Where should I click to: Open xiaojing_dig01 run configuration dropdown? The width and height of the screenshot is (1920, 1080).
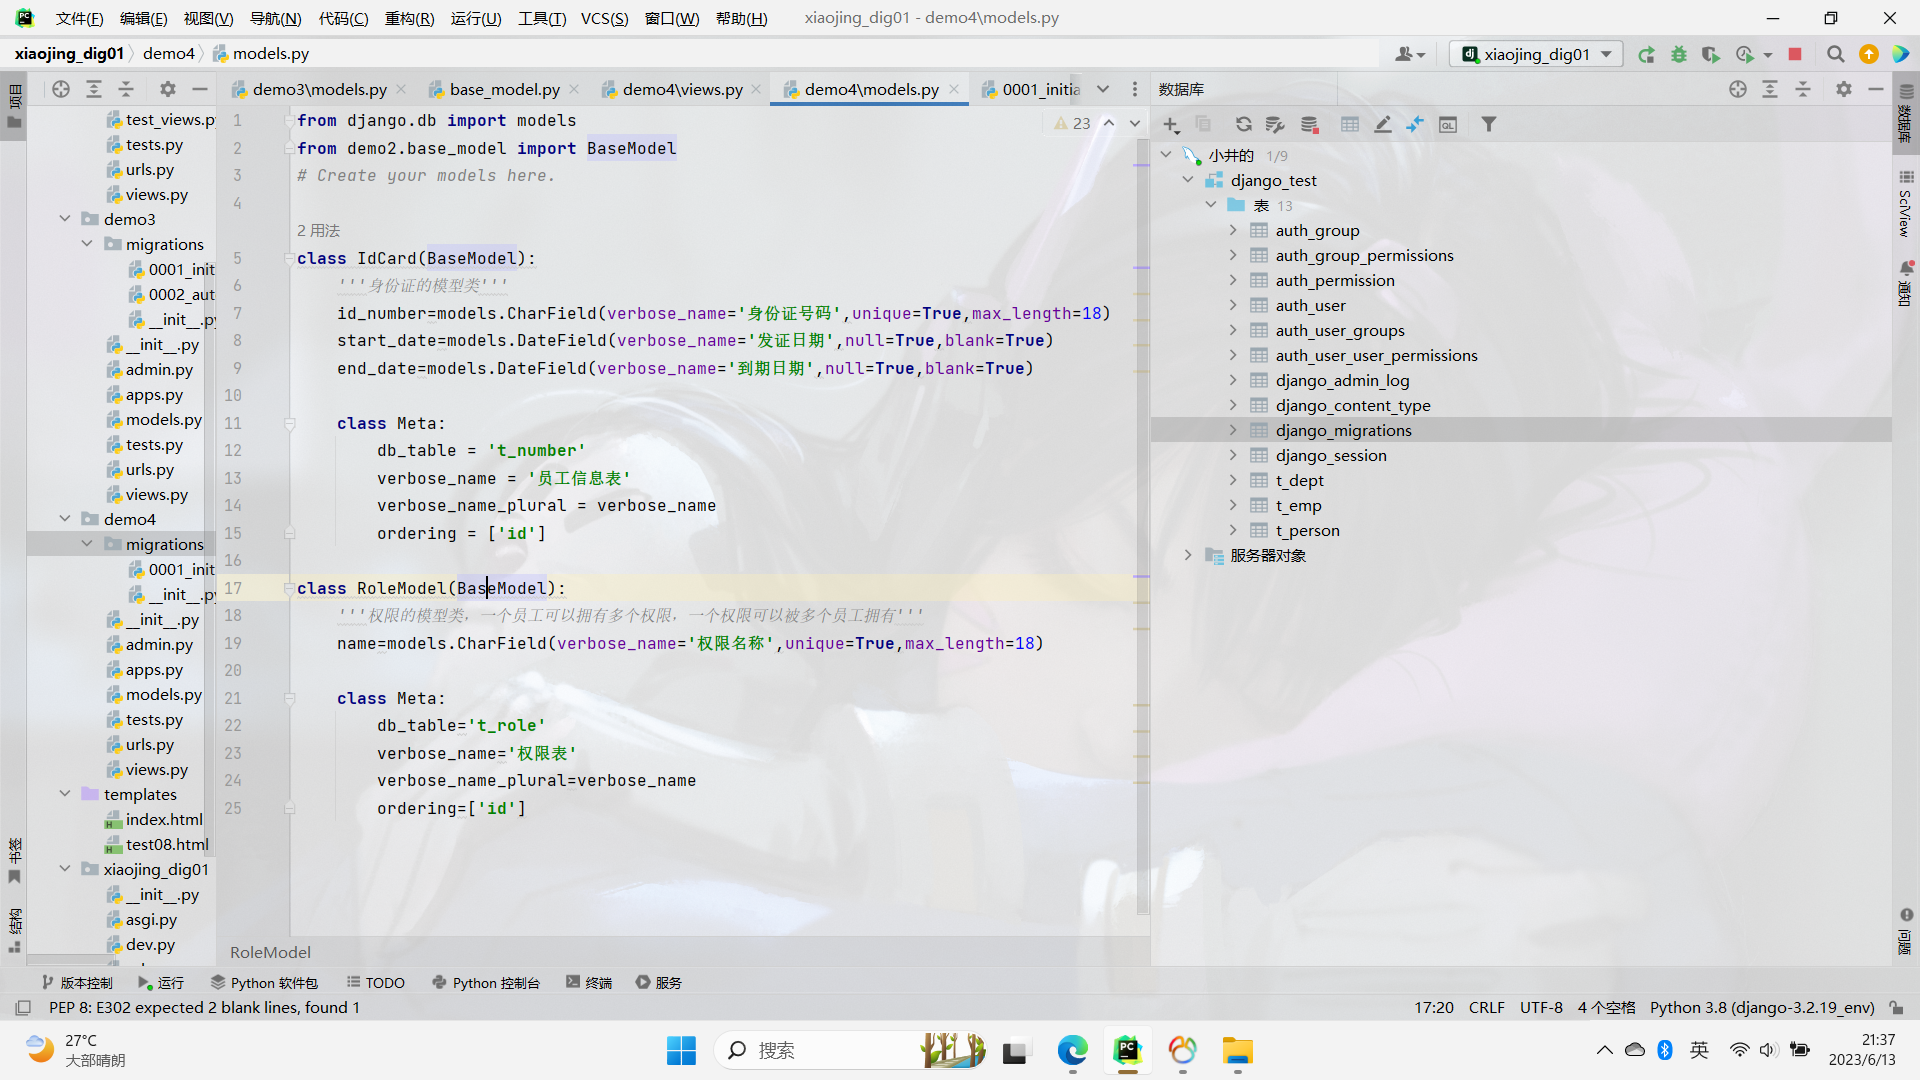(x=1536, y=54)
